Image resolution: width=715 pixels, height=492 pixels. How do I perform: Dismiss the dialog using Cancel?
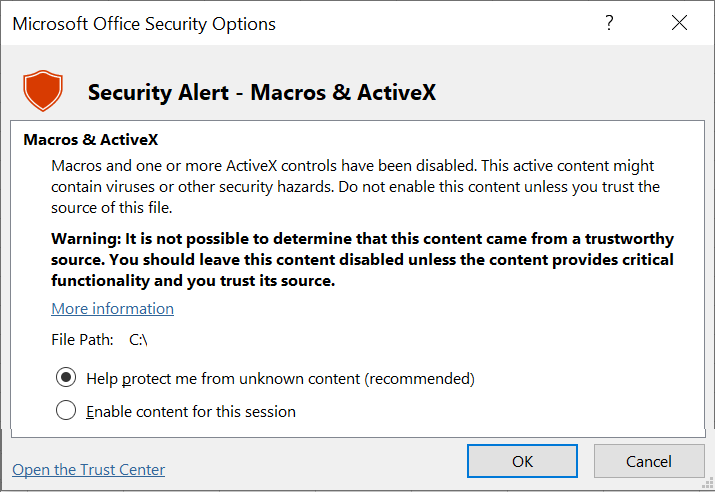(x=648, y=461)
